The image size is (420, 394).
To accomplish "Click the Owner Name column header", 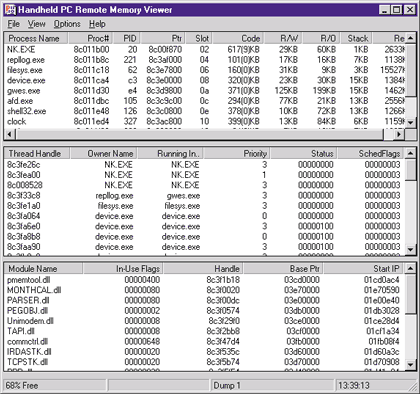I will coord(104,153).
